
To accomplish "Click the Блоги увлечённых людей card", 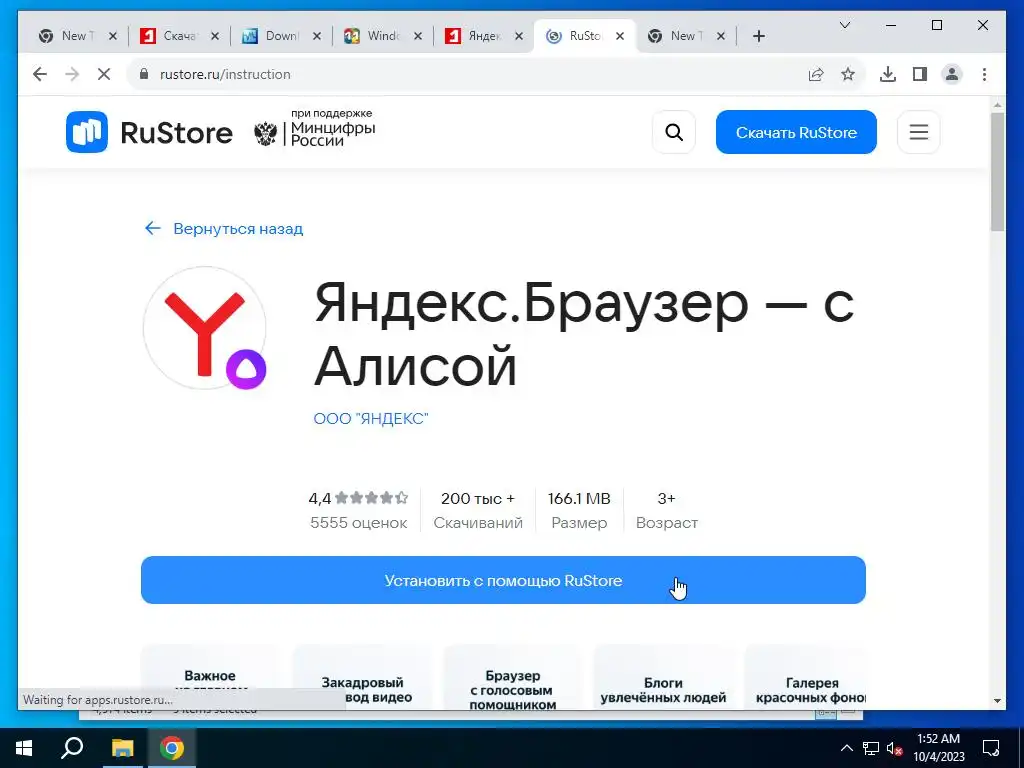I will (x=663, y=679).
